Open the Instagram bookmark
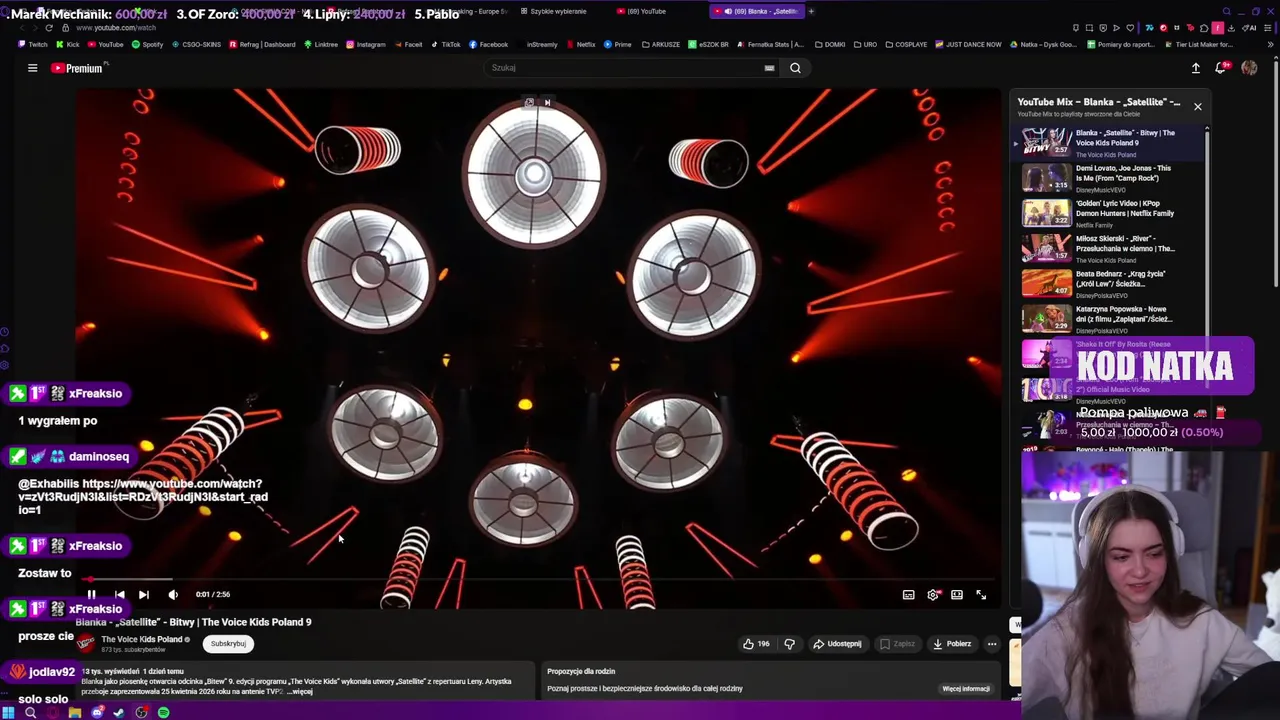The height and width of the screenshot is (720, 1280). (365, 44)
